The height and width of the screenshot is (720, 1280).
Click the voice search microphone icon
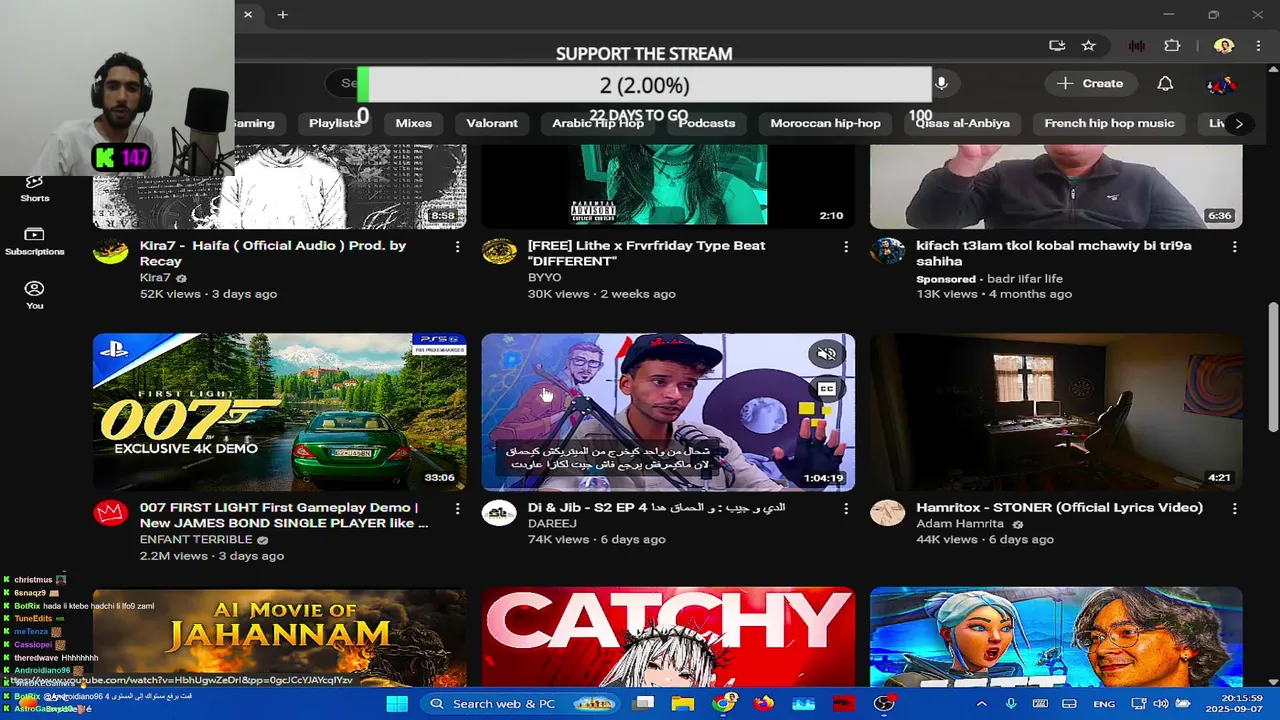click(941, 83)
